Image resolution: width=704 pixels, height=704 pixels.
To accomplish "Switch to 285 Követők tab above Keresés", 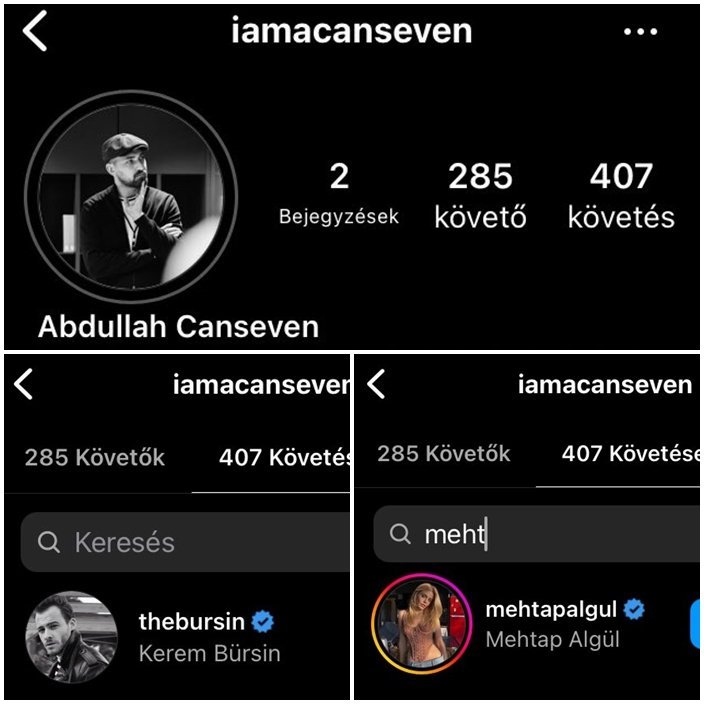I will (x=95, y=458).
